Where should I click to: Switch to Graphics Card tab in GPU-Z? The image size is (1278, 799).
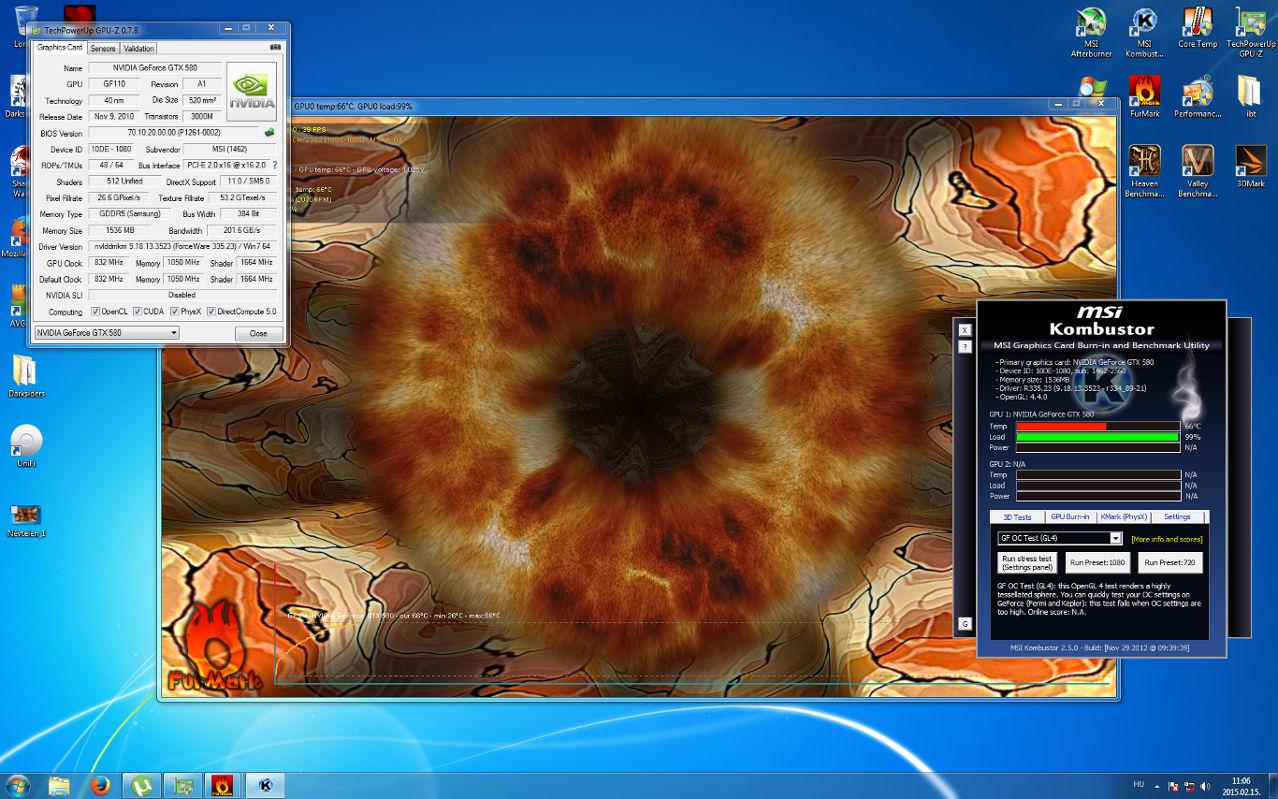[60, 48]
